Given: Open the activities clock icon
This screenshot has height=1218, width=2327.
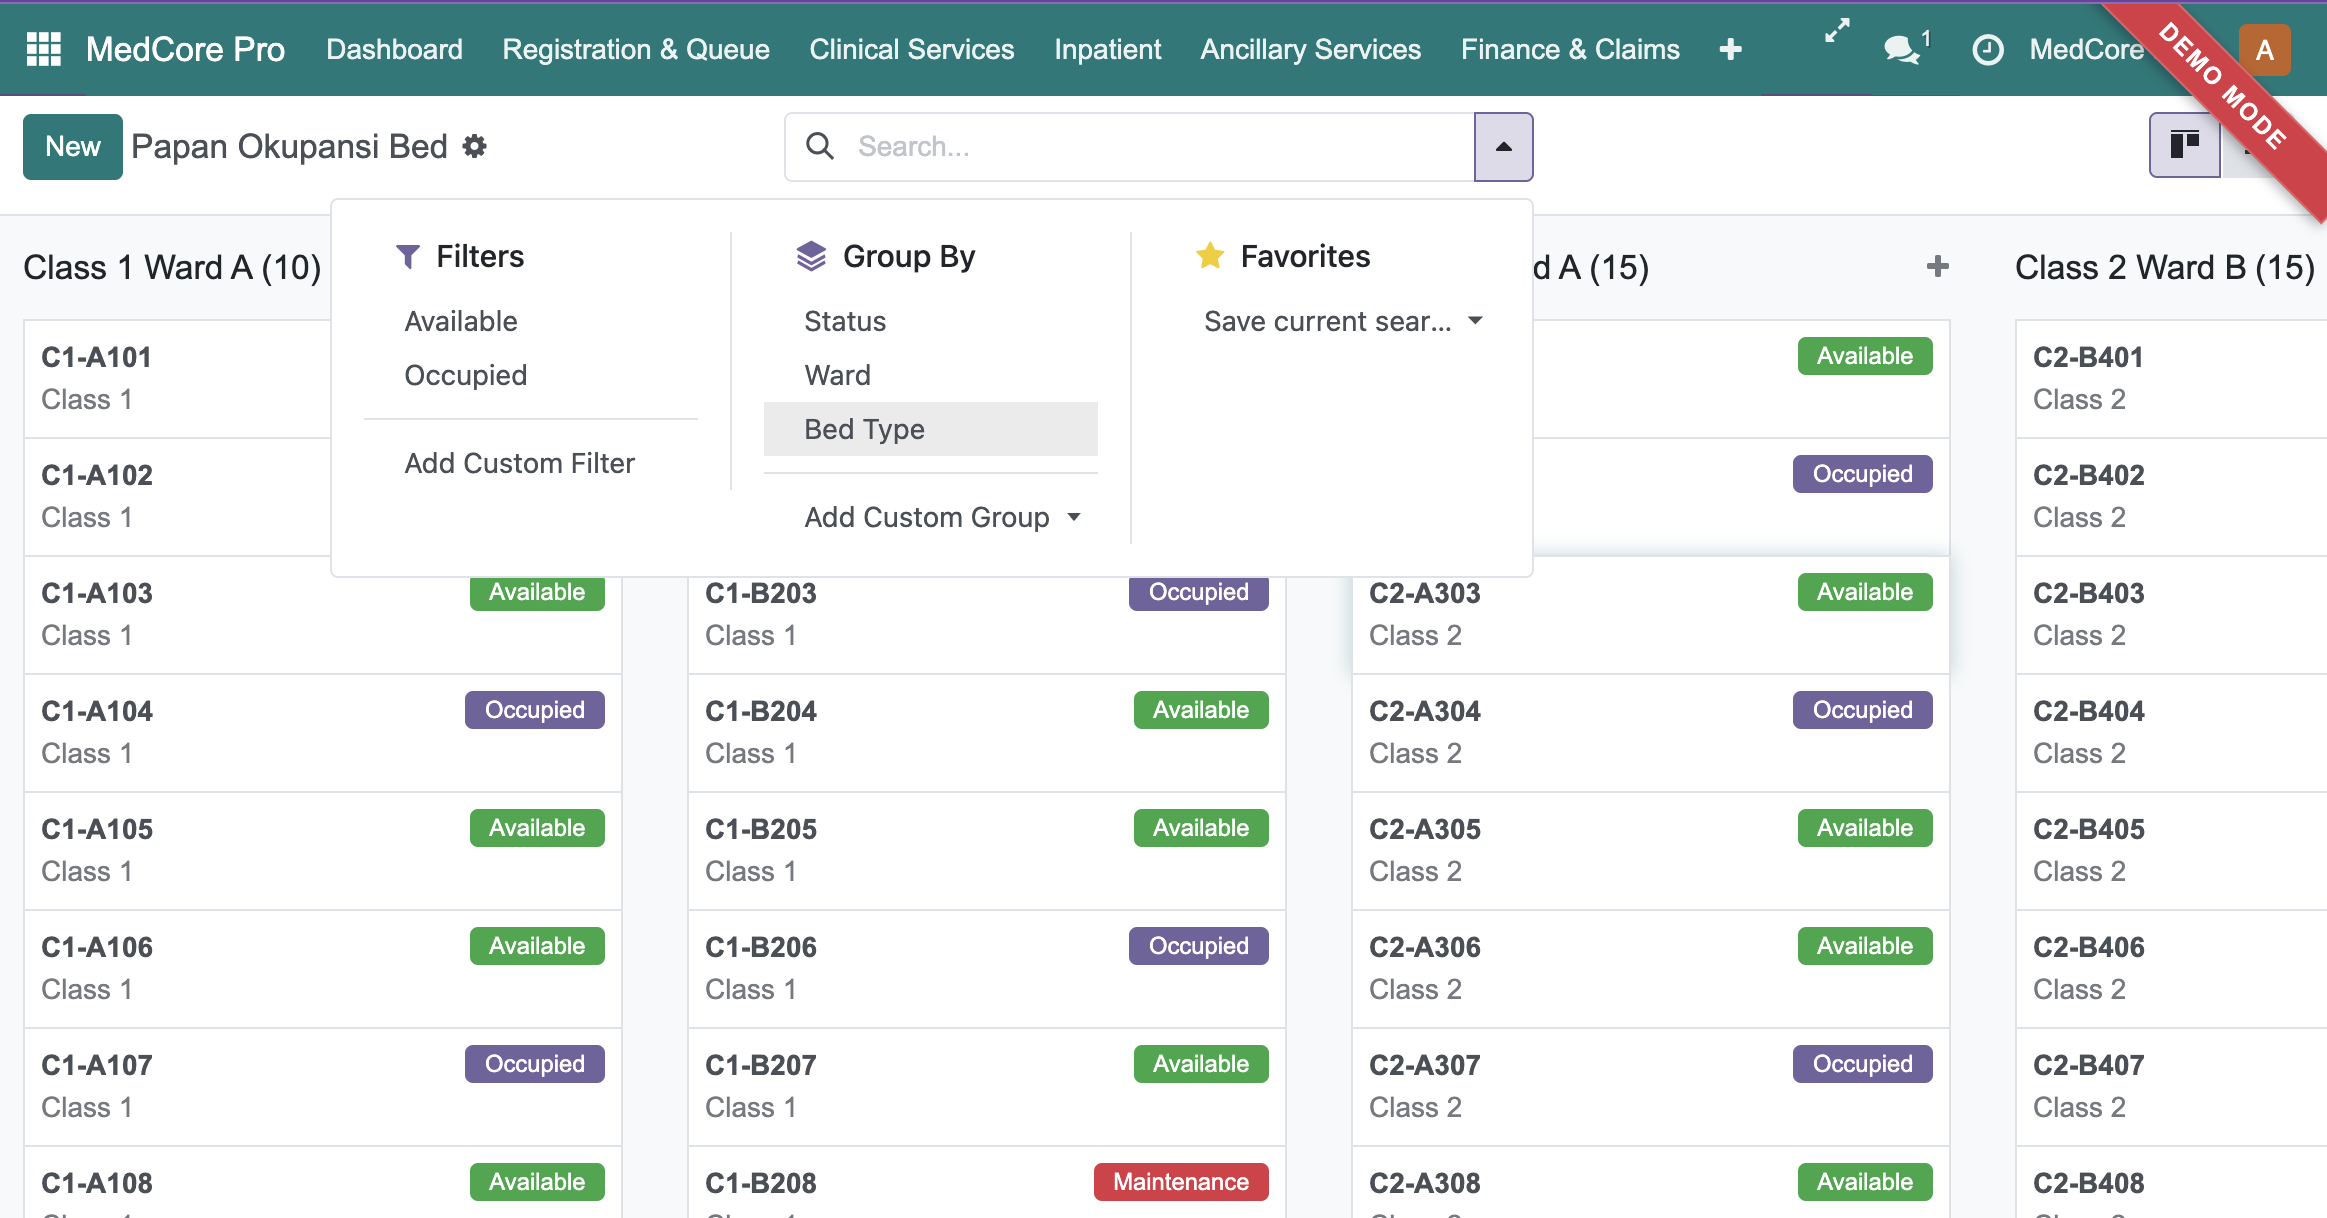Looking at the screenshot, I should click(x=1988, y=49).
